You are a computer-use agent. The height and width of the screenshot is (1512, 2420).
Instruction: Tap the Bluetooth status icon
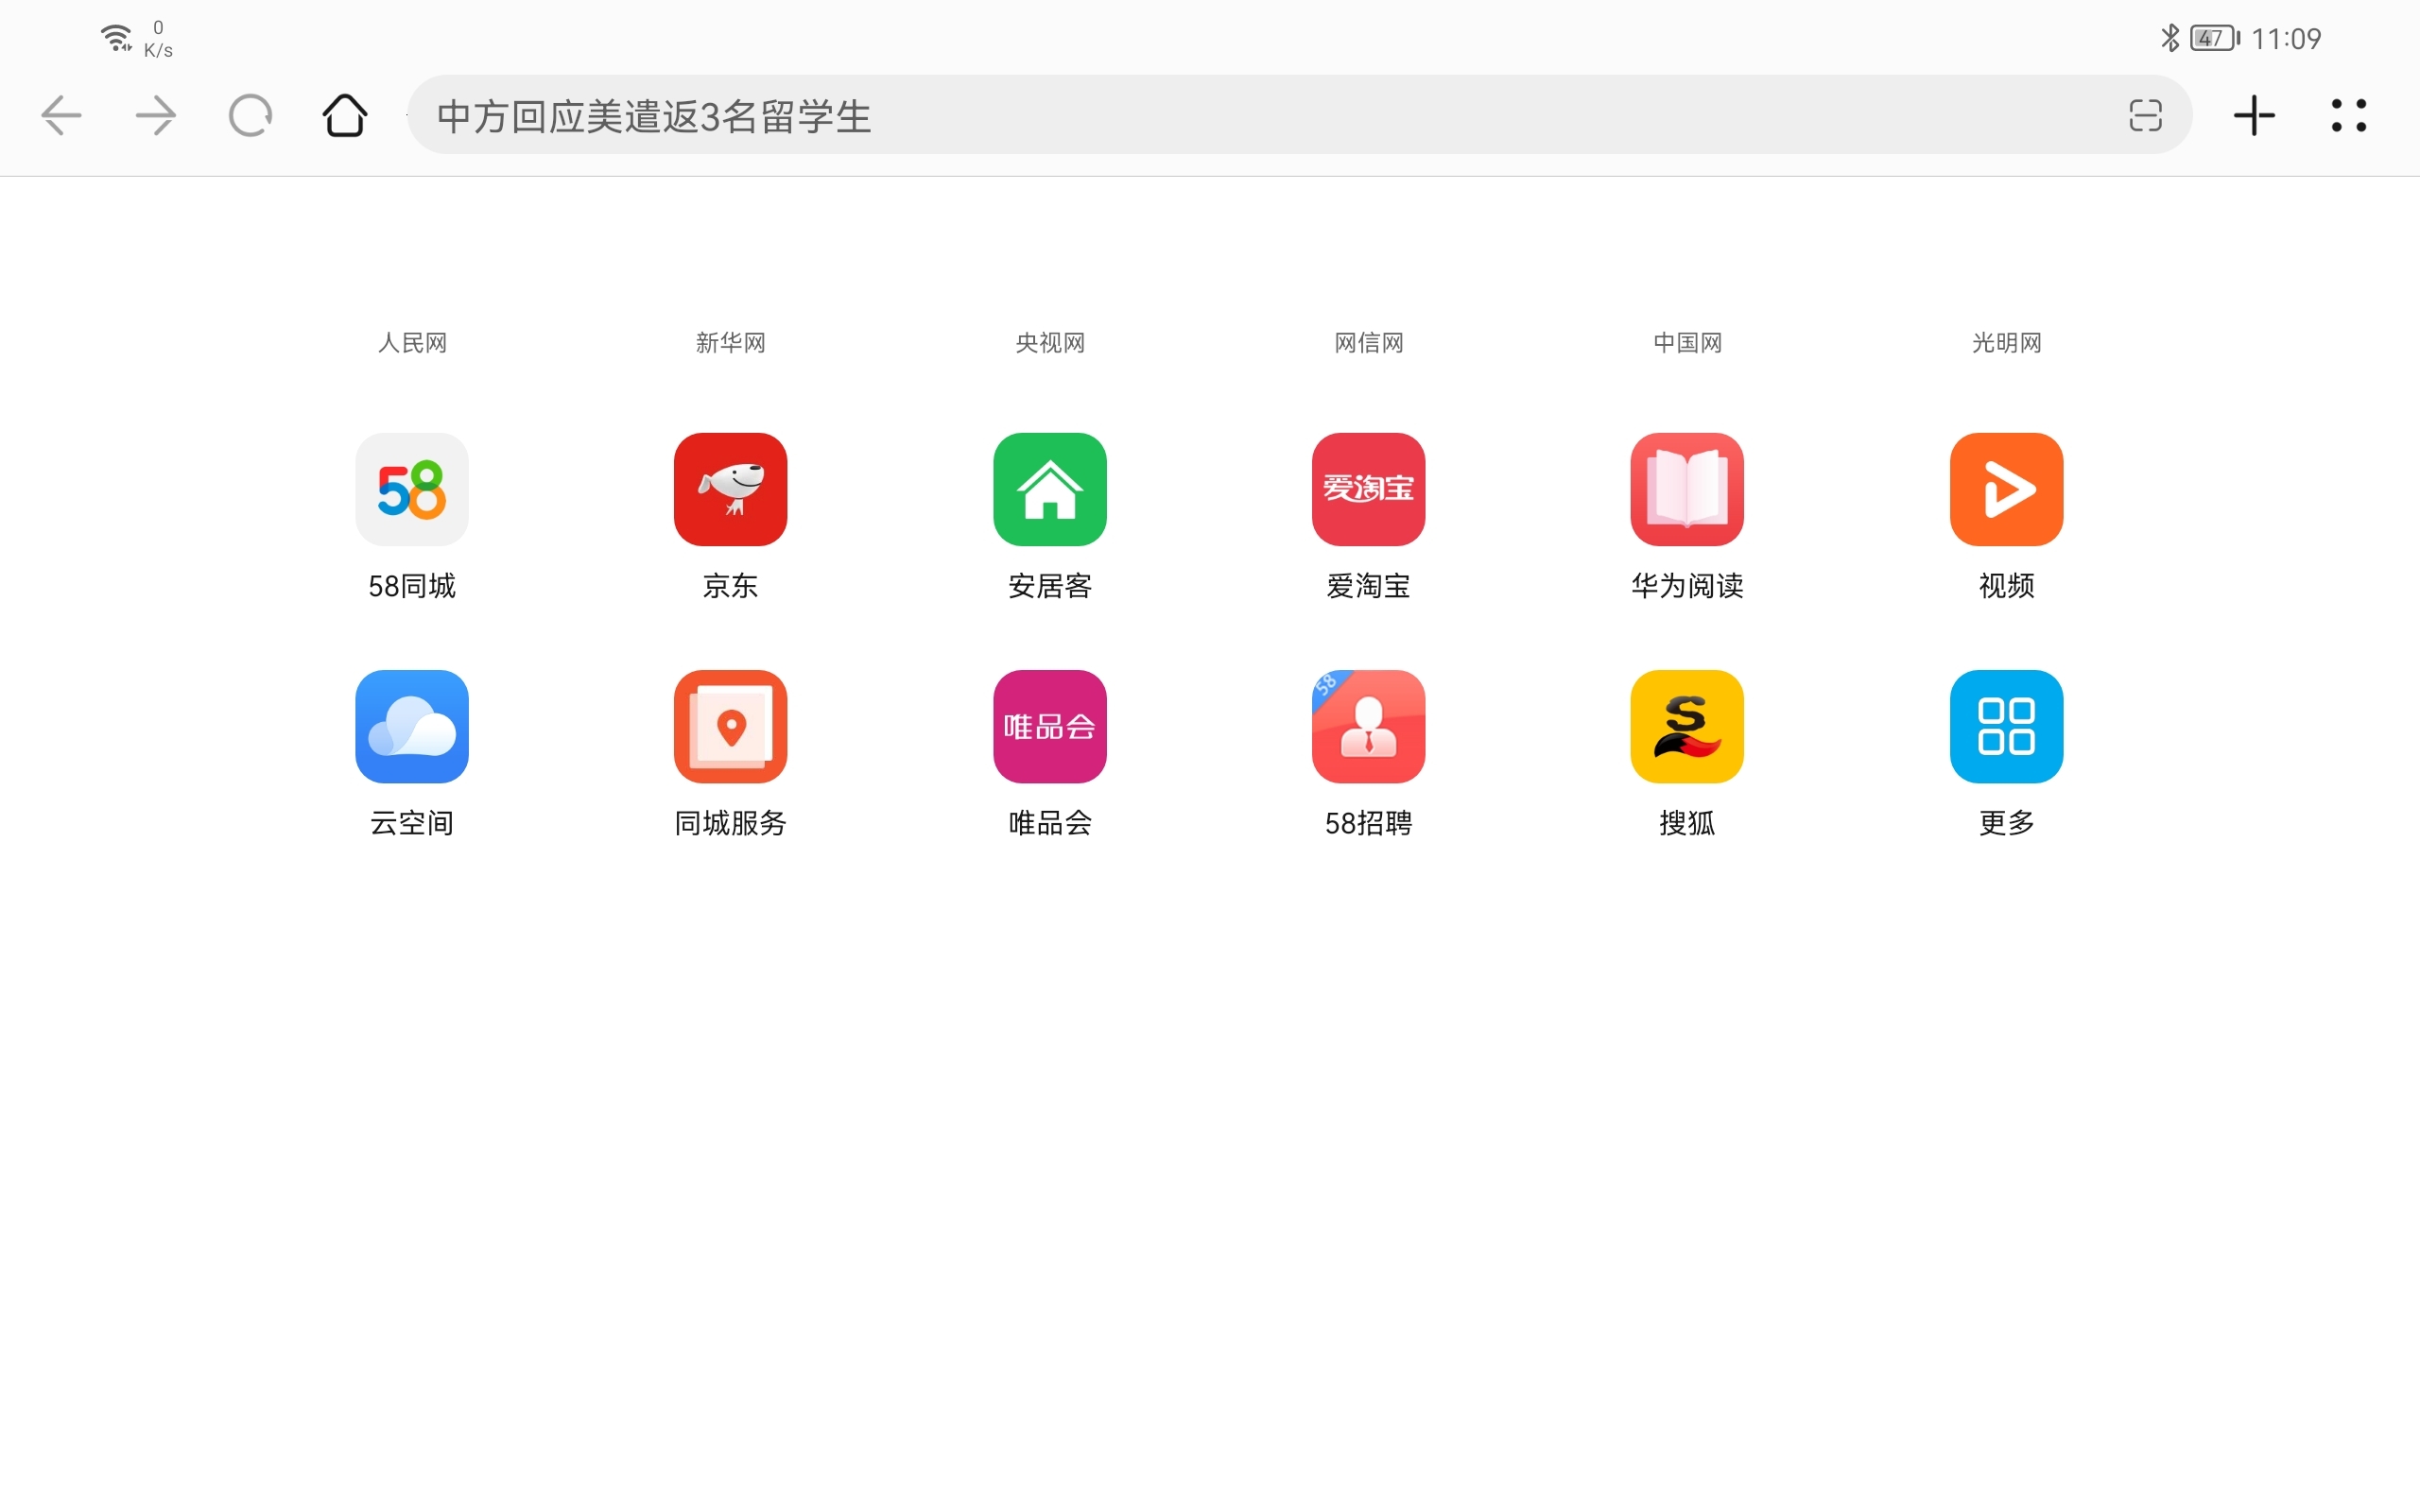tap(2170, 38)
